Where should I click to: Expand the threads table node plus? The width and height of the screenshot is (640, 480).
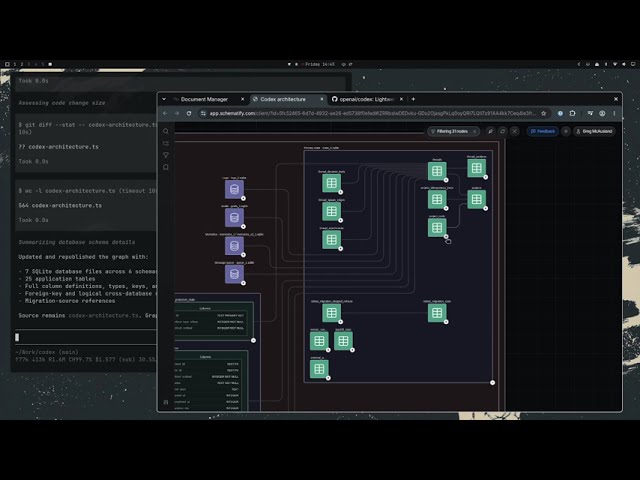[446, 180]
